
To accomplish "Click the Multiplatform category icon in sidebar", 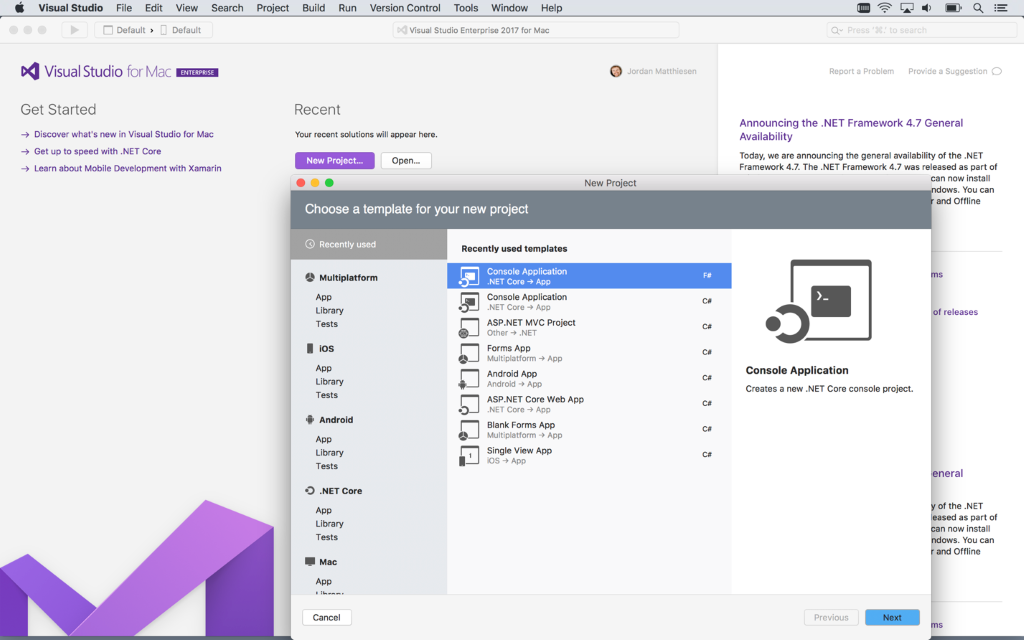I will (x=310, y=278).
